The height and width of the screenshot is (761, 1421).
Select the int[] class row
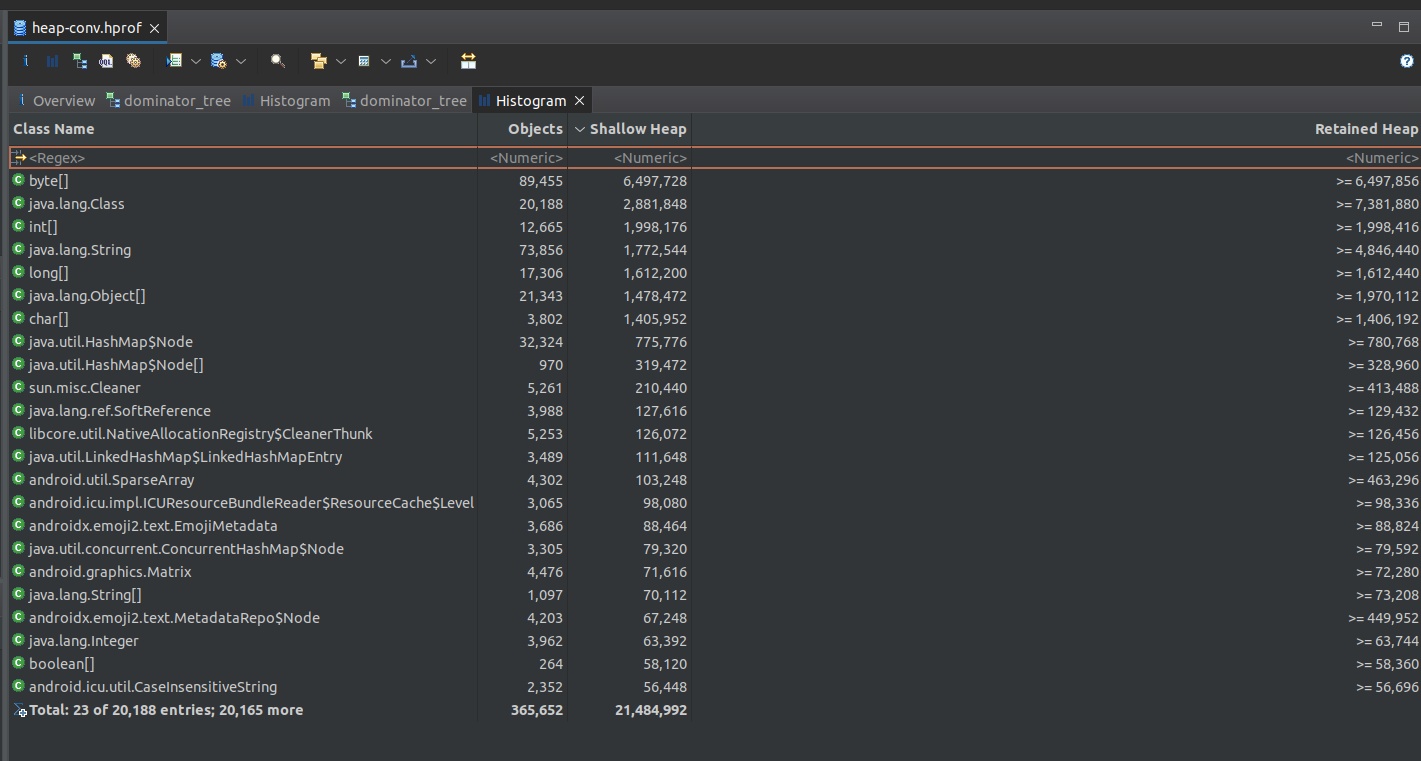[715, 227]
